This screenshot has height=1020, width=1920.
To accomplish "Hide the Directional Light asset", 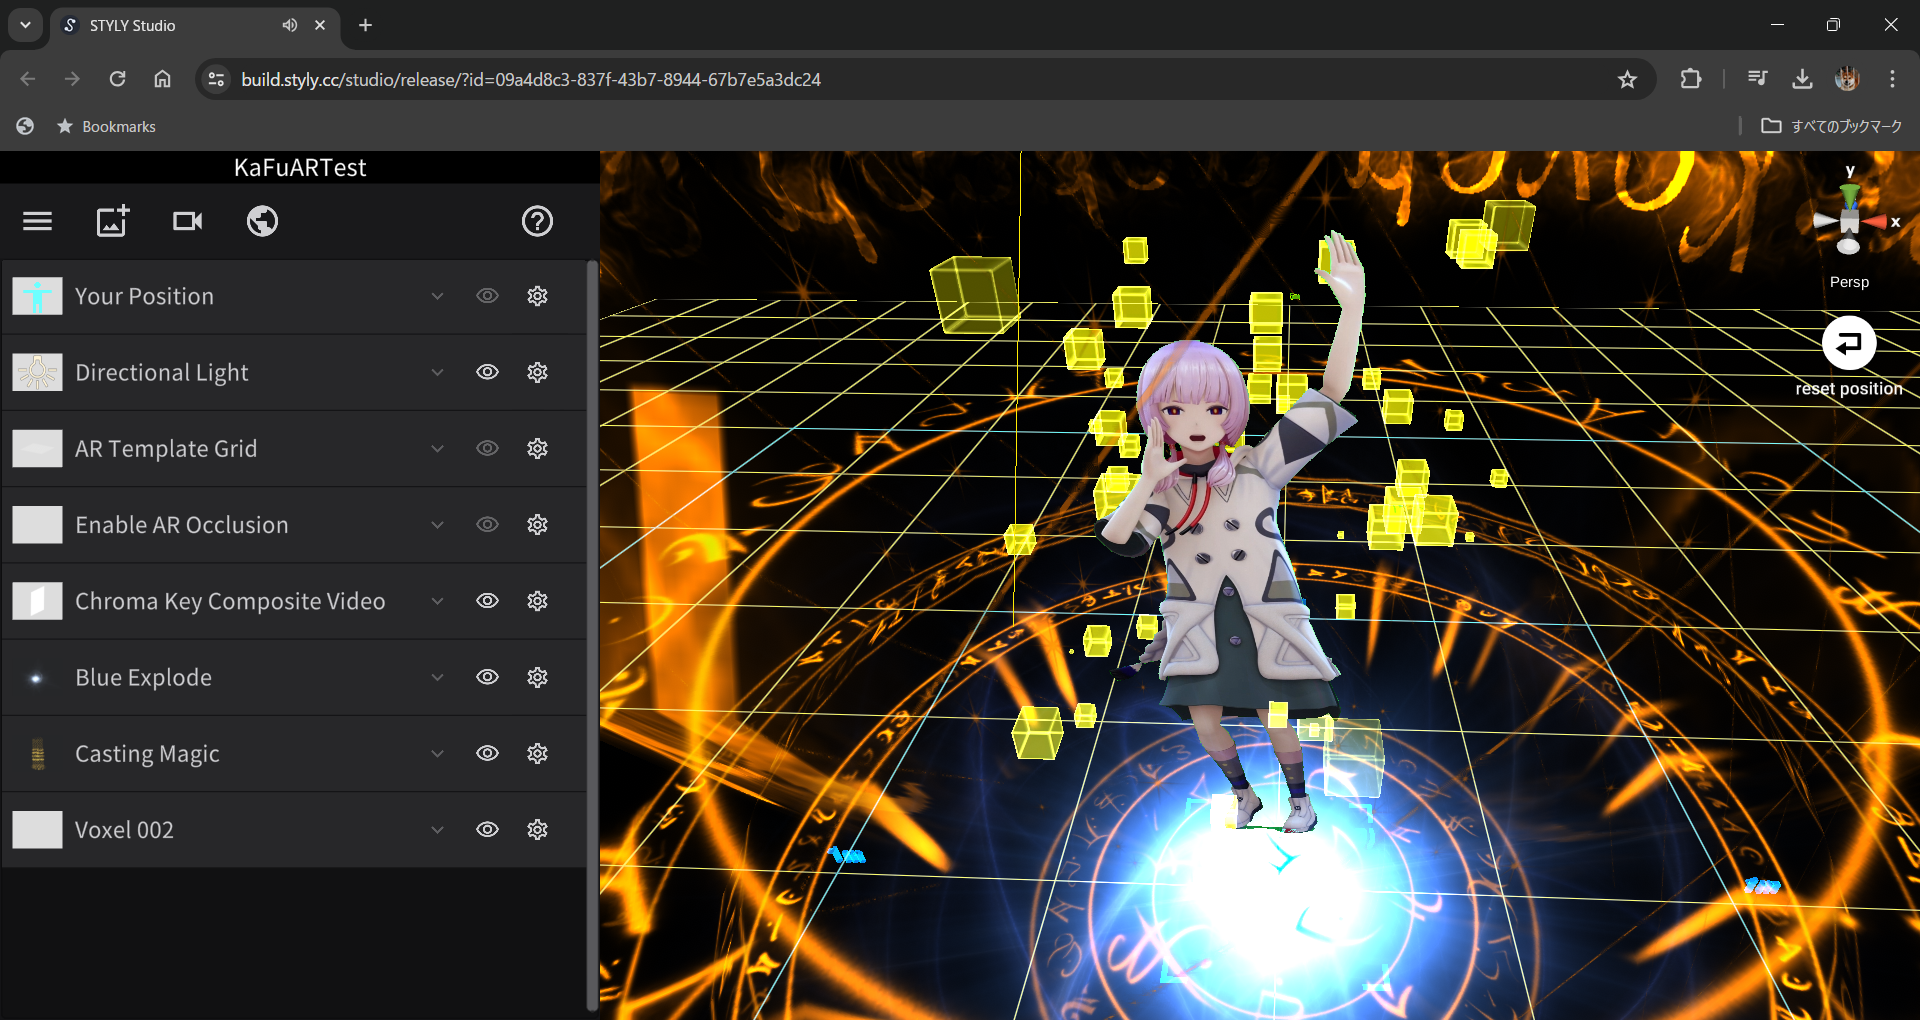I will [487, 372].
